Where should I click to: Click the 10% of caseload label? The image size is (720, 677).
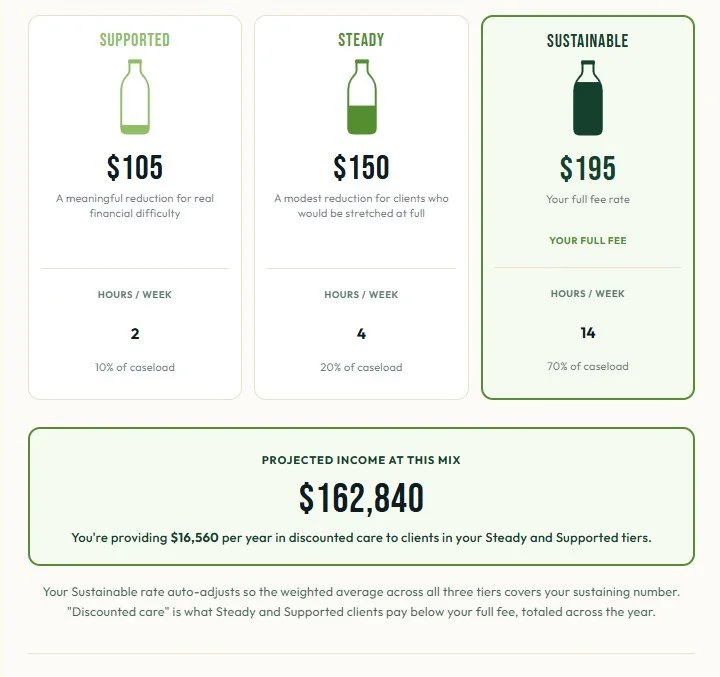[x=135, y=367]
